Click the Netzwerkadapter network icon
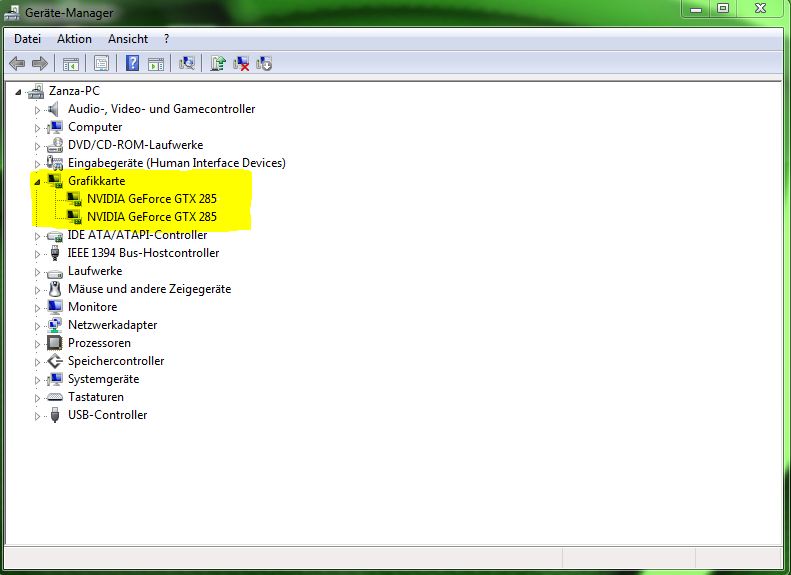Image resolution: width=791 pixels, height=575 pixels. pos(54,325)
